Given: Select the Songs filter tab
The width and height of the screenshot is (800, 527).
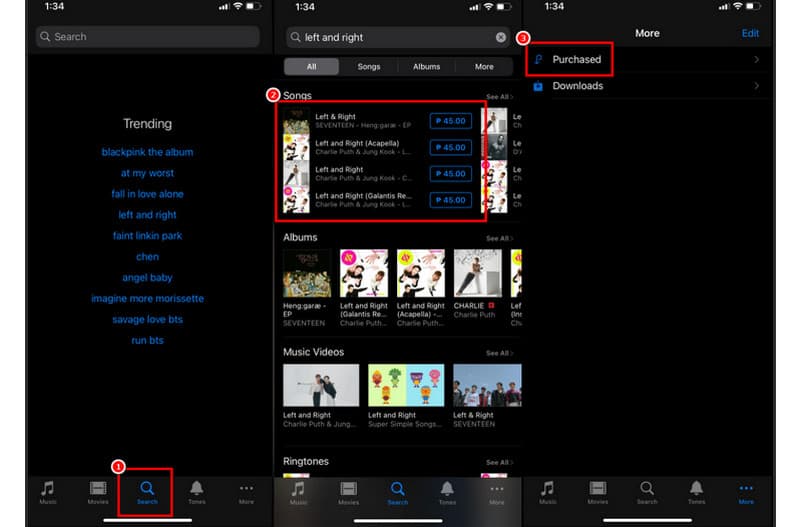Looking at the screenshot, I should (x=368, y=66).
